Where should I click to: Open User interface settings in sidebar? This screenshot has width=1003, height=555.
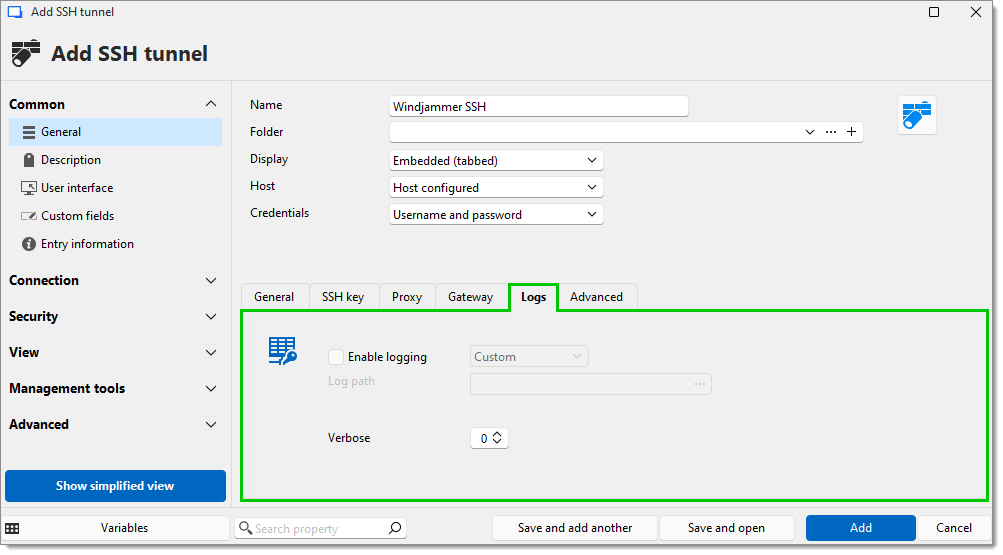pyautogui.click(x=76, y=188)
